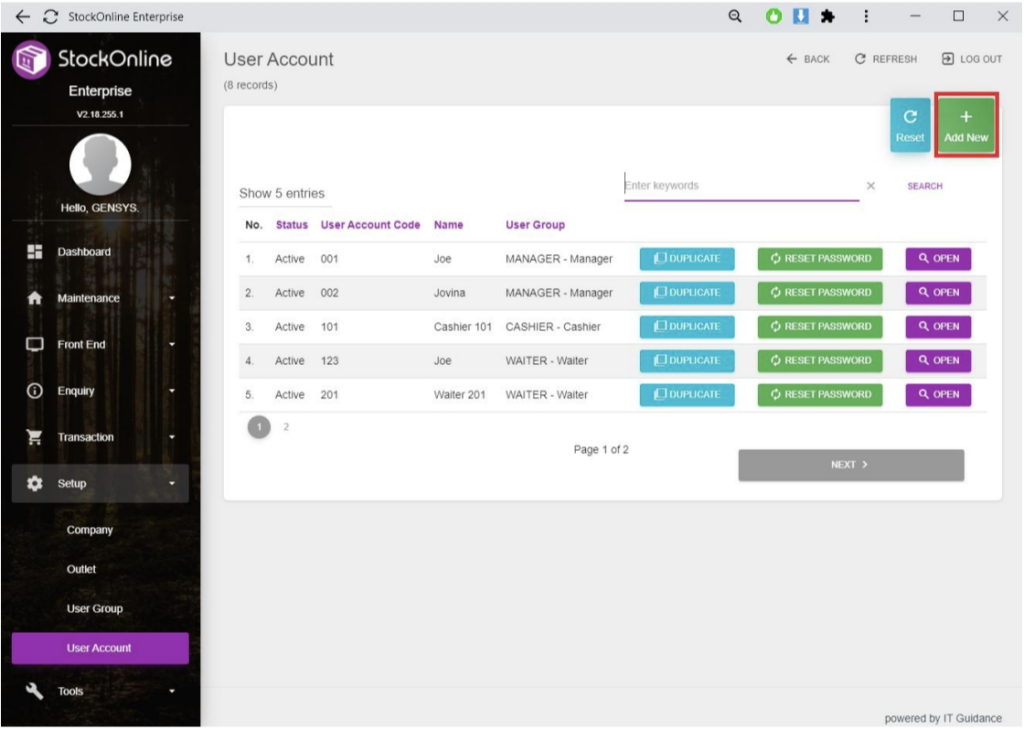Open the Dashboard grid icon
This screenshot has height=729, width=1024.
pos(34,251)
